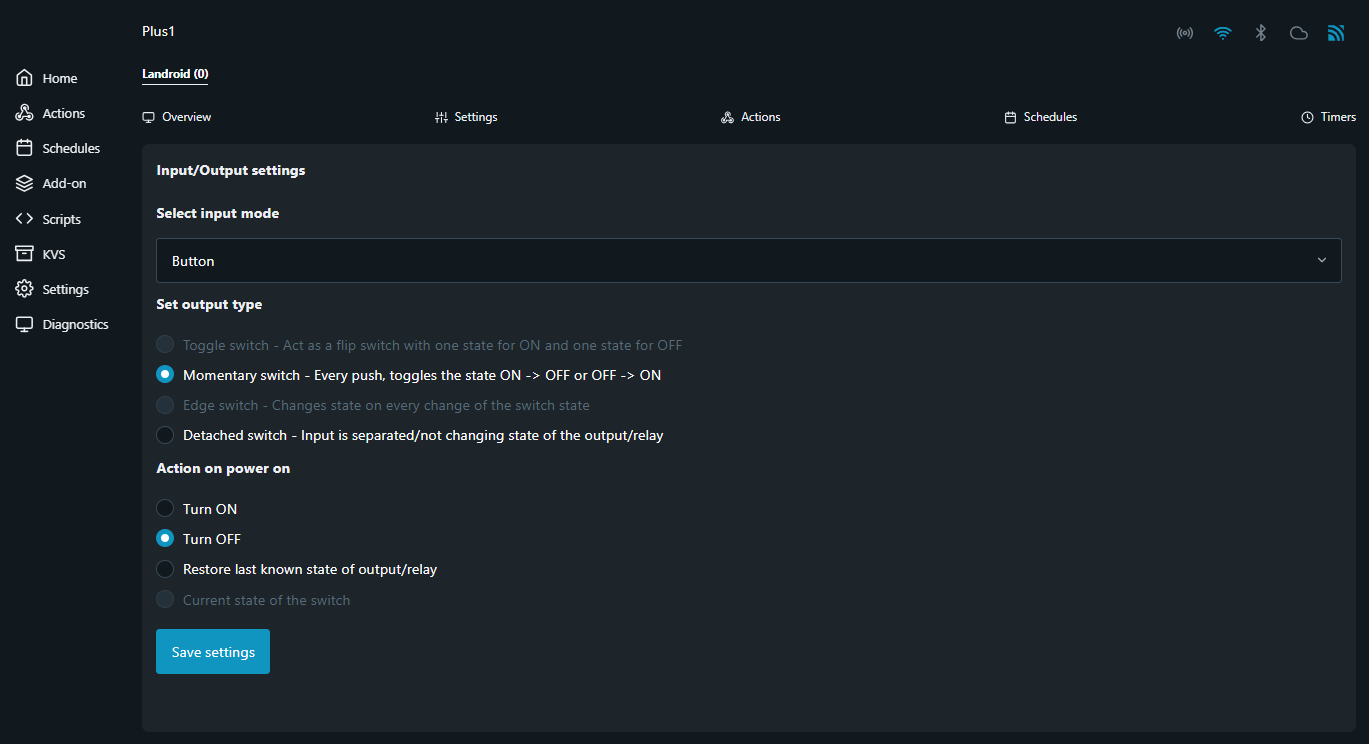Select Detached switch output type
The width and height of the screenshot is (1369, 744).
coord(165,435)
